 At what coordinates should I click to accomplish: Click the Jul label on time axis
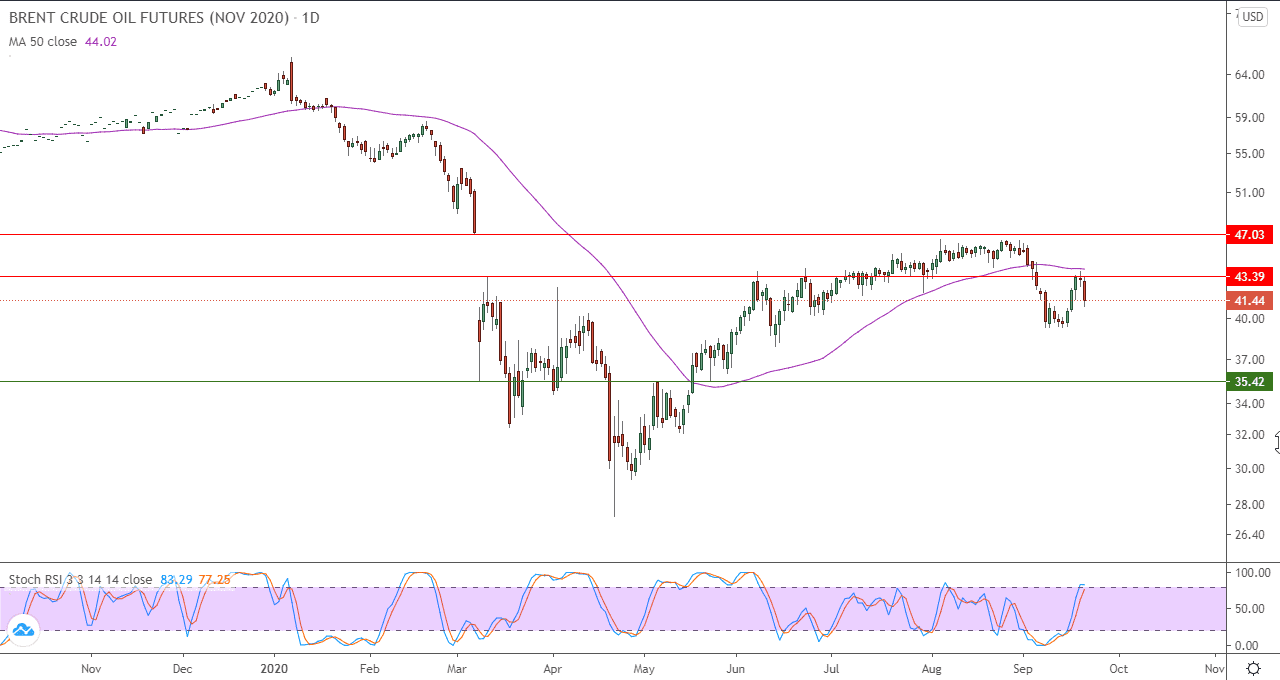pos(831,667)
